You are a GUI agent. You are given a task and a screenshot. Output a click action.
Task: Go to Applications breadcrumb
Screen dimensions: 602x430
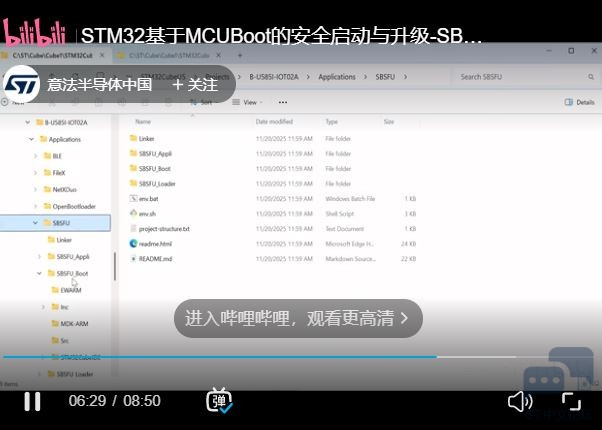[x=337, y=77]
